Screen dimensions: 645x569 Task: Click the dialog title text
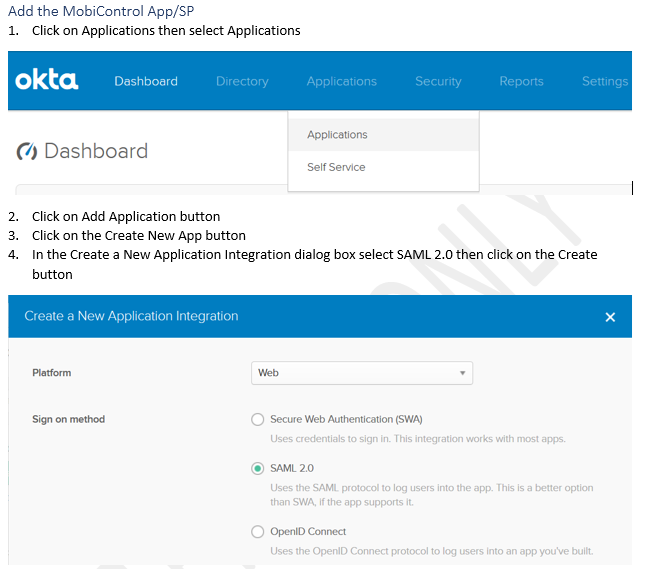point(131,316)
